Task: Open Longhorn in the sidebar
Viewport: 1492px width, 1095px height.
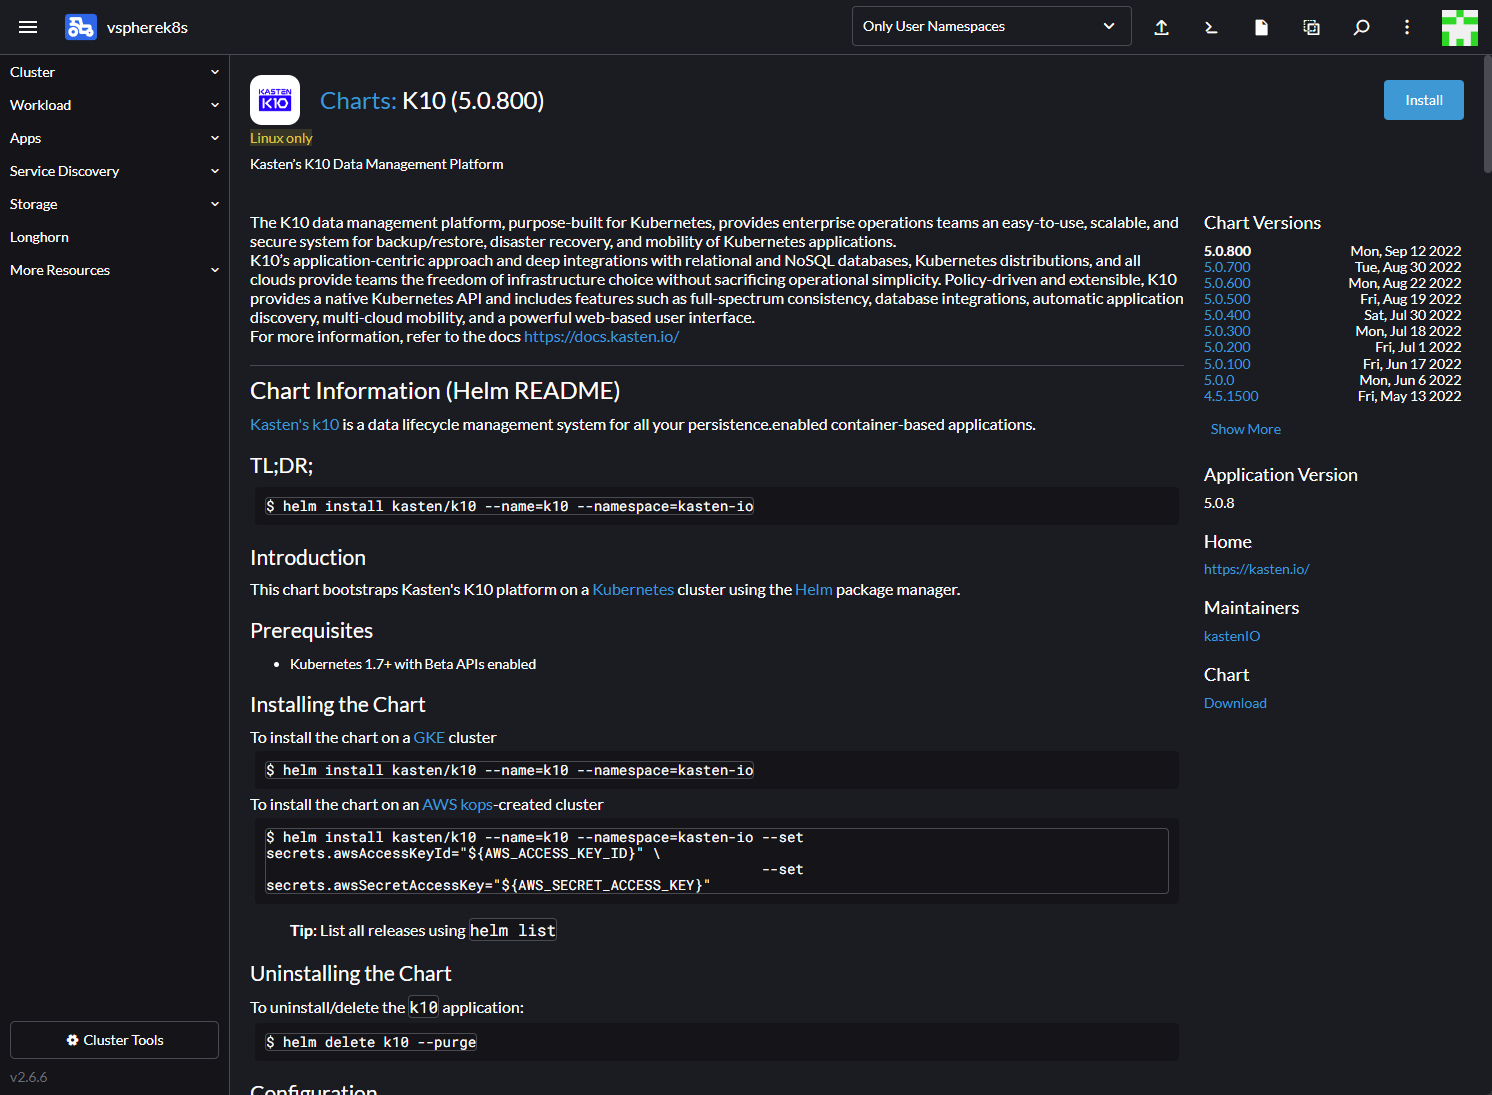Action: (40, 237)
